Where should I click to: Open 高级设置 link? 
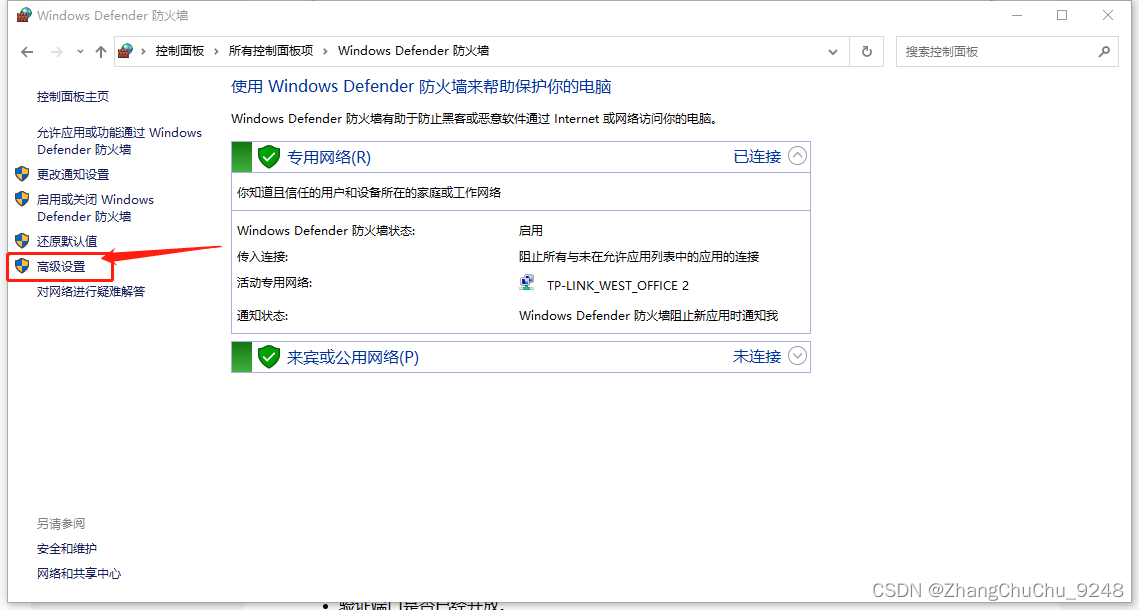61,267
